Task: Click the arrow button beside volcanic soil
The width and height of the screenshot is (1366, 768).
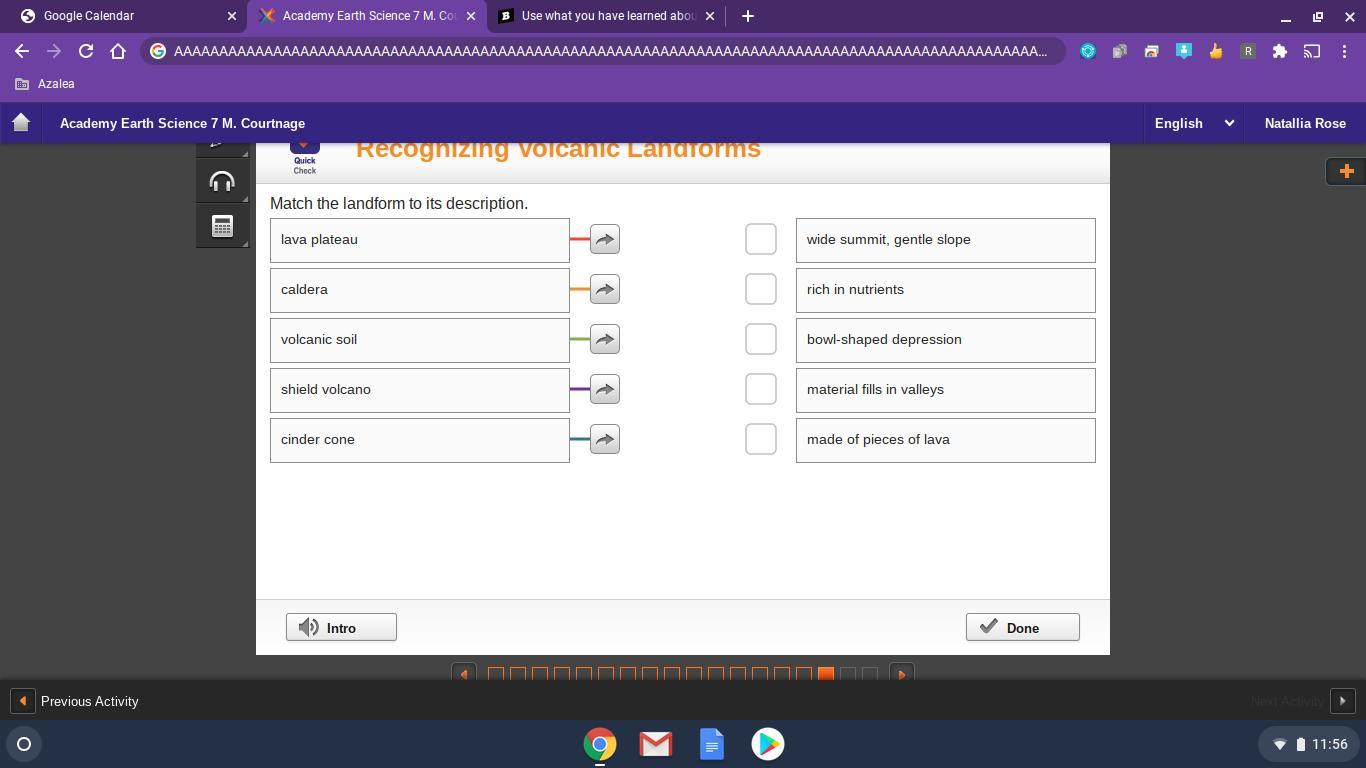Action: (x=605, y=339)
